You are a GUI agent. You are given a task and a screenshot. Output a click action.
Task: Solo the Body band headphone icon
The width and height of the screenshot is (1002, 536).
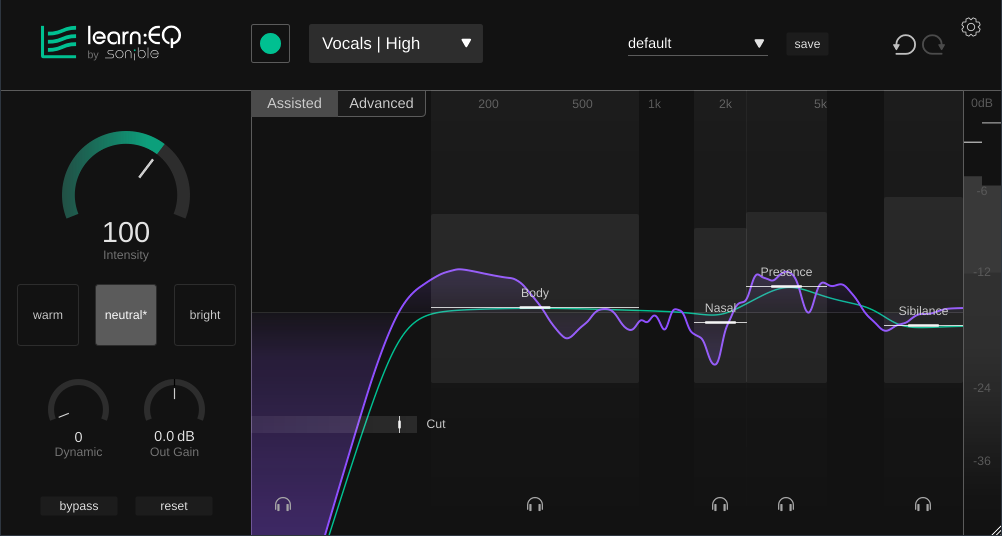click(x=535, y=505)
